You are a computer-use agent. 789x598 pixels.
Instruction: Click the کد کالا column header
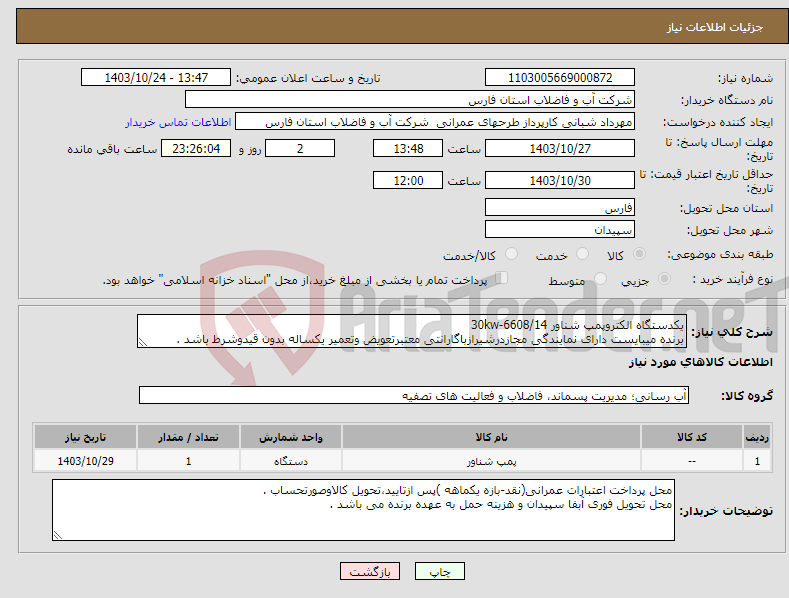(692, 437)
